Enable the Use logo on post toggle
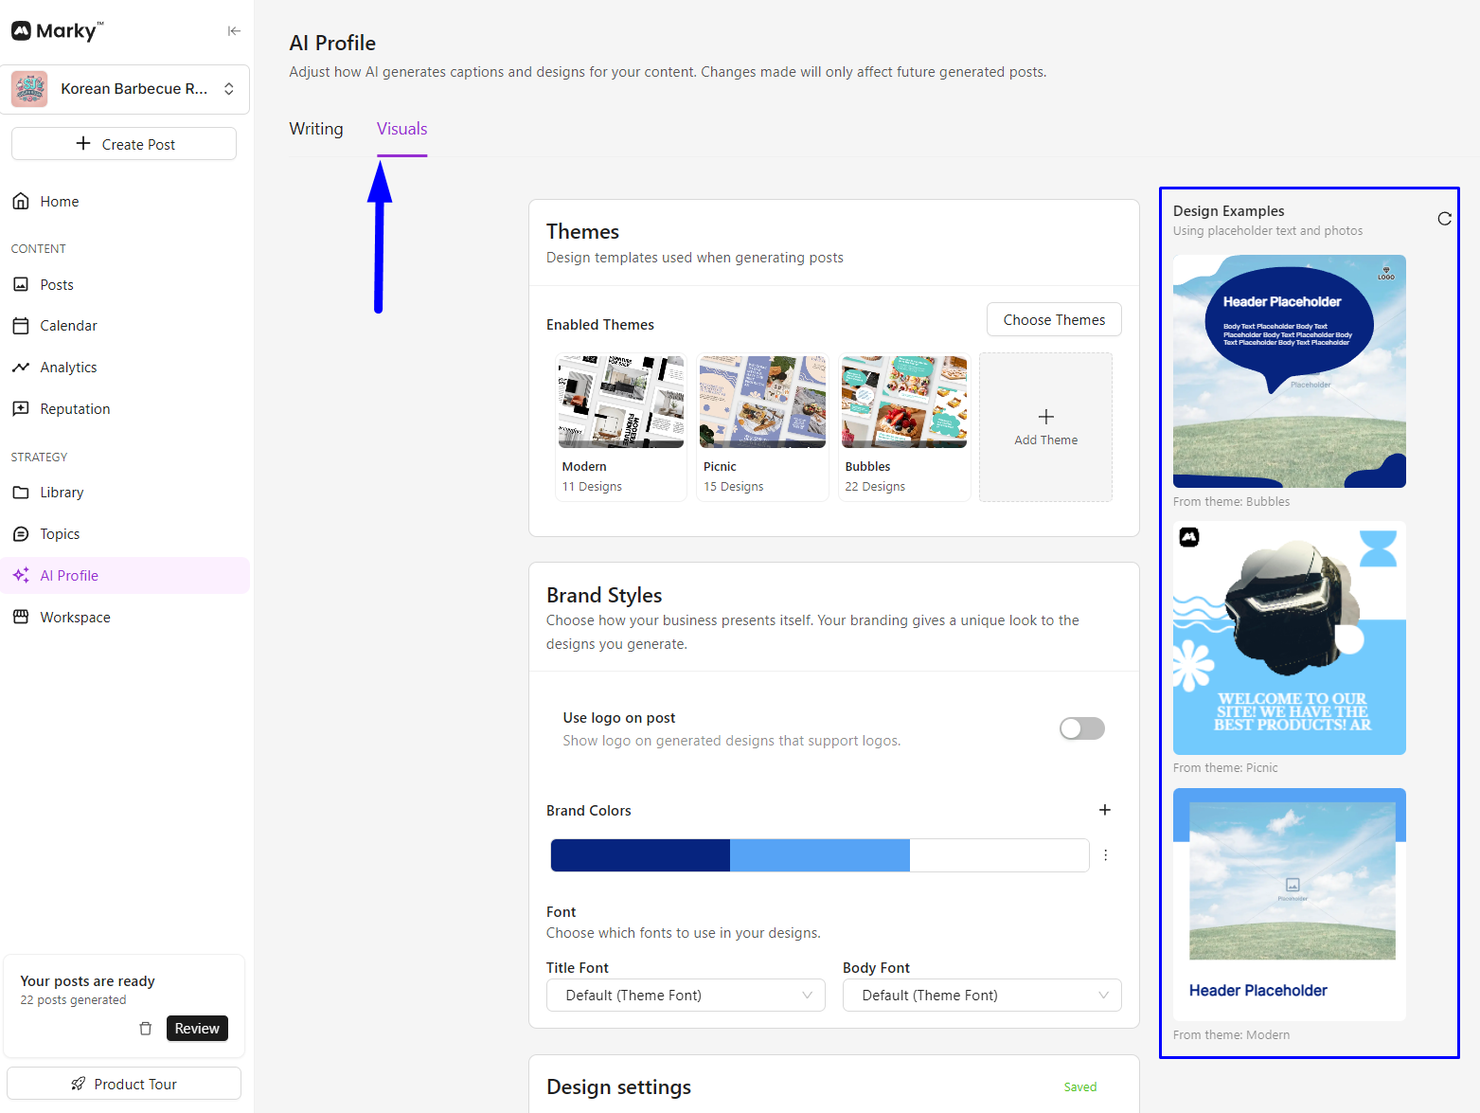 pyautogui.click(x=1081, y=728)
